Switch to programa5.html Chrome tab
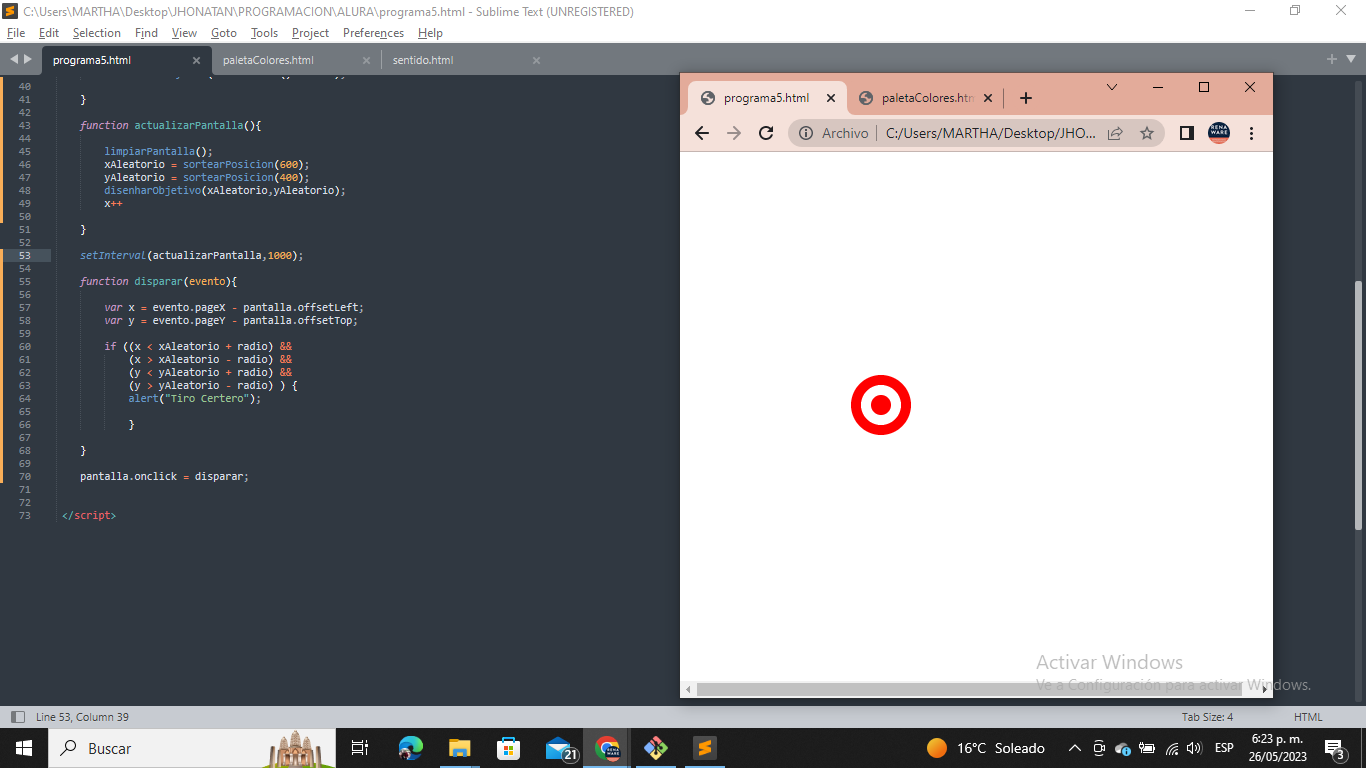 [766, 98]
